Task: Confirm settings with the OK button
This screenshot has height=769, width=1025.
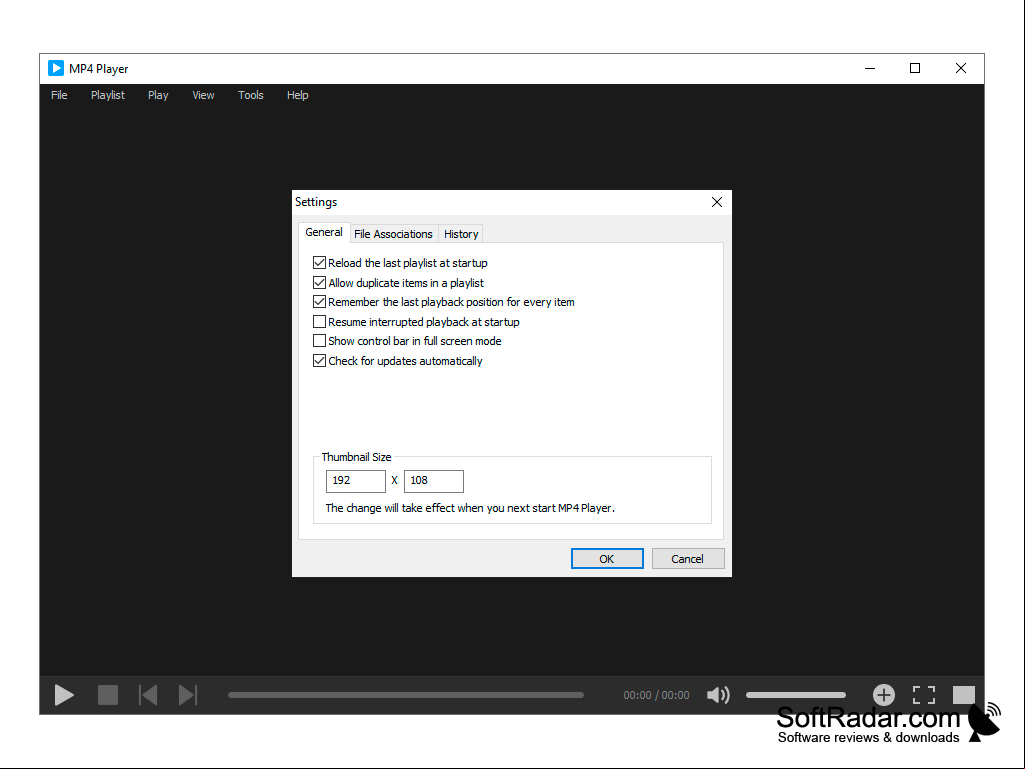Action: pyautogui.click(x=607, y=558)
